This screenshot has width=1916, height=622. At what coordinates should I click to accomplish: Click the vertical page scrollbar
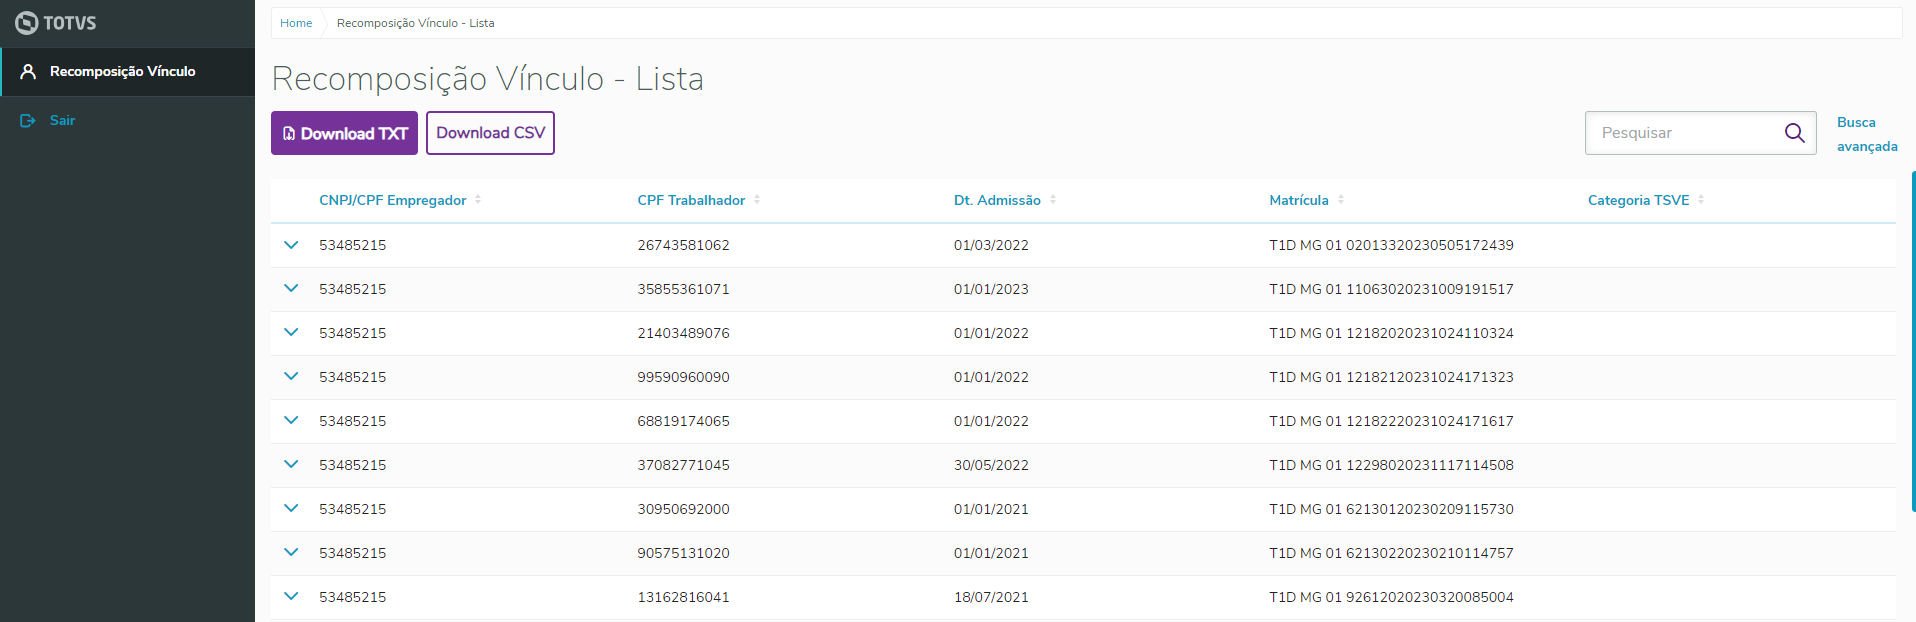[1913, 341]
